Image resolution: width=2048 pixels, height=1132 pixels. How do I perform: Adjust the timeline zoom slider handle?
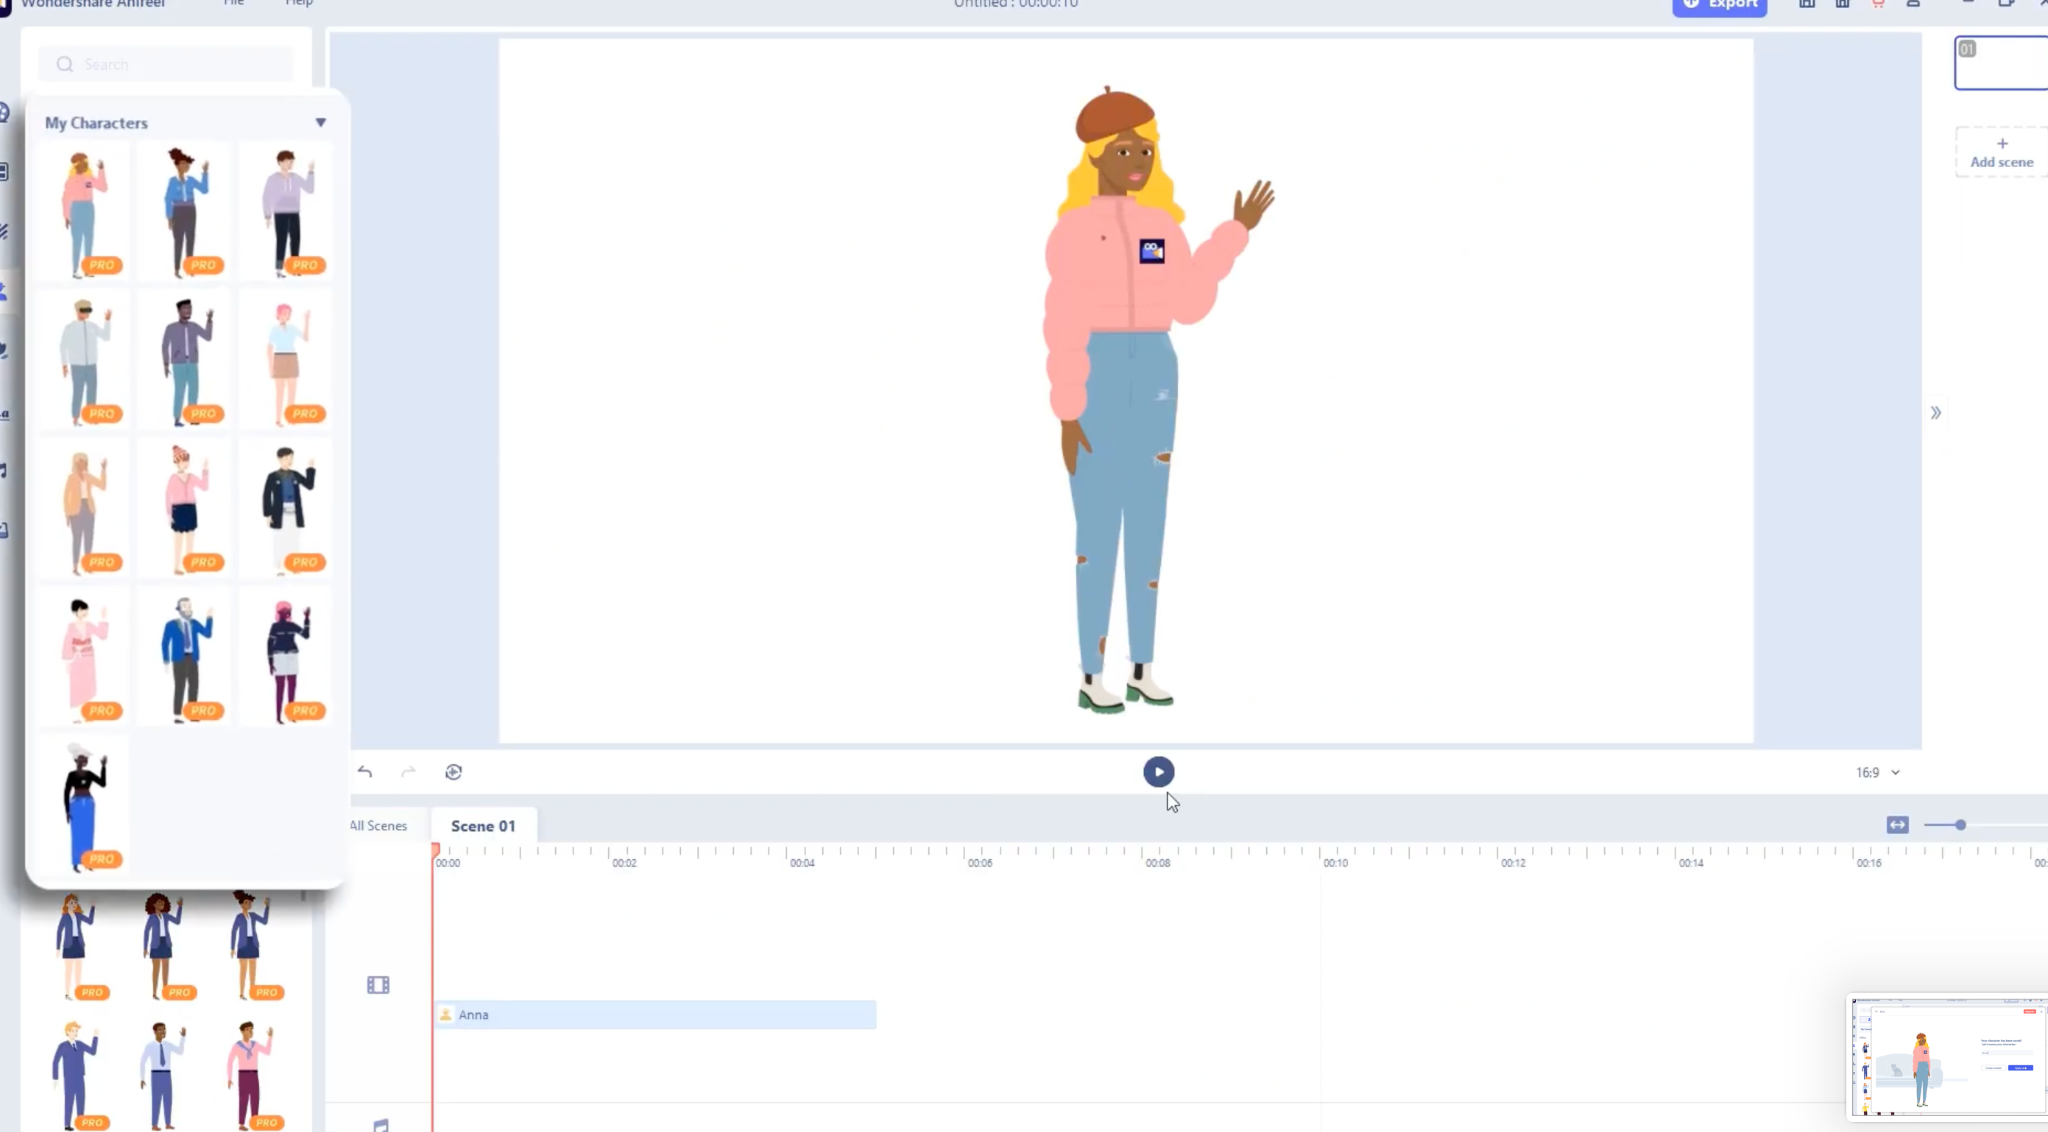(x=1960, y=825)
